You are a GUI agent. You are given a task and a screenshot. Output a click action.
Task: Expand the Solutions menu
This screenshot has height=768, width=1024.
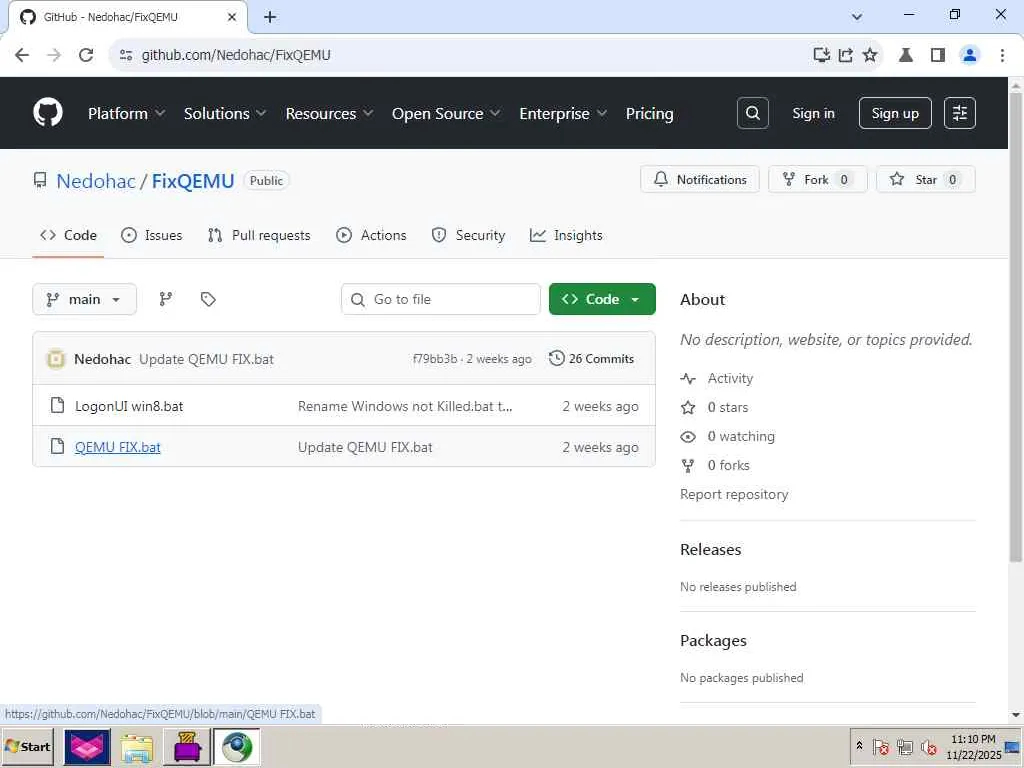pyautogui.click(x=225, y=114)
